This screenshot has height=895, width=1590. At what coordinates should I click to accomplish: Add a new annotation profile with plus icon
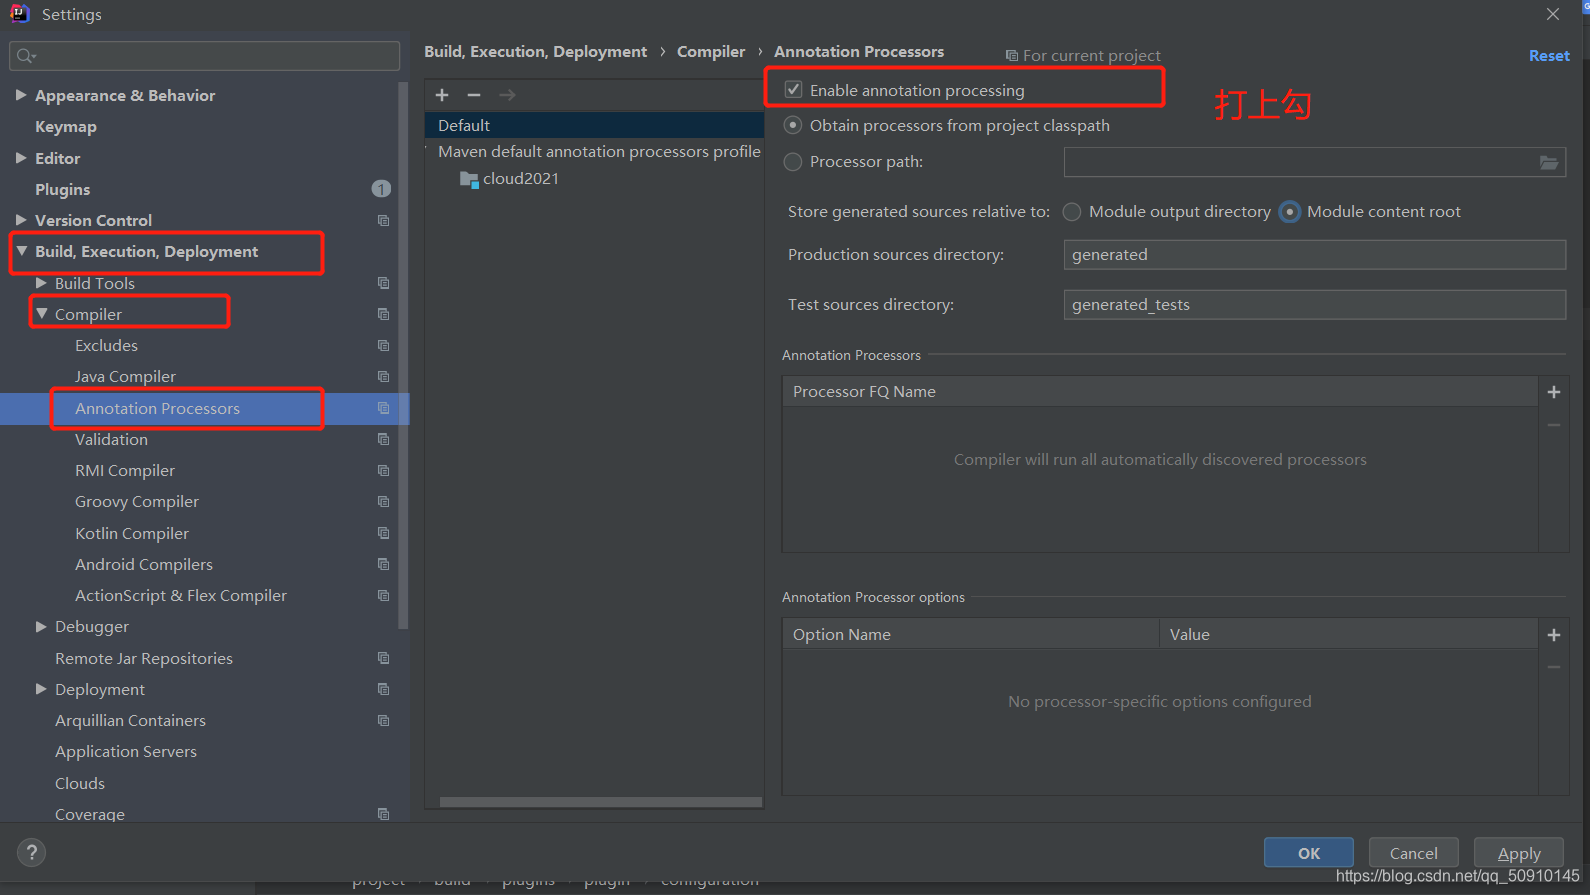[x=442, y=95]
